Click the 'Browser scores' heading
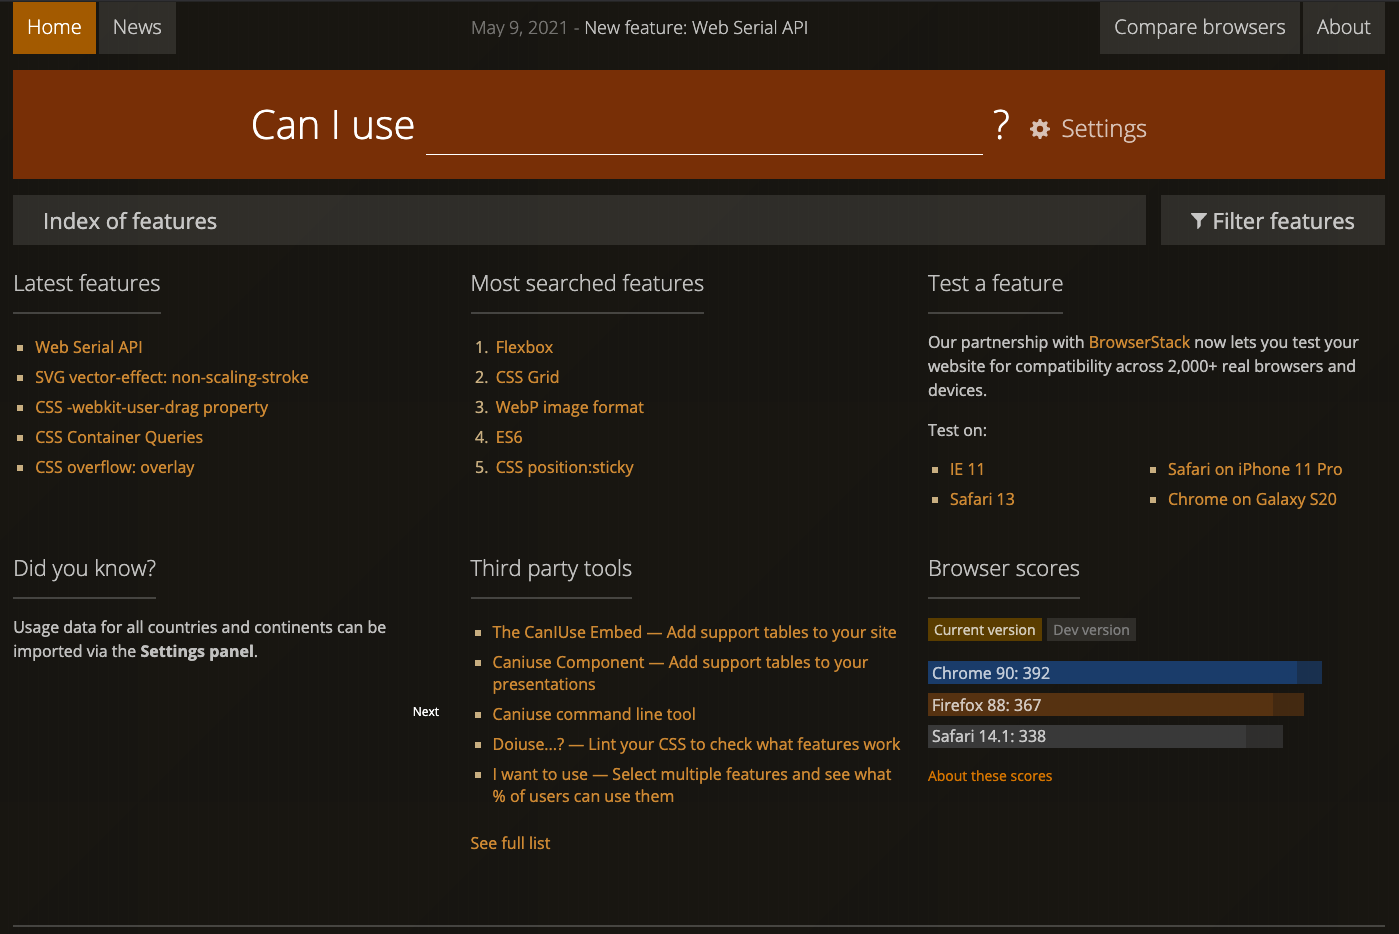 pyautogui.click(x=1004, y=568)
